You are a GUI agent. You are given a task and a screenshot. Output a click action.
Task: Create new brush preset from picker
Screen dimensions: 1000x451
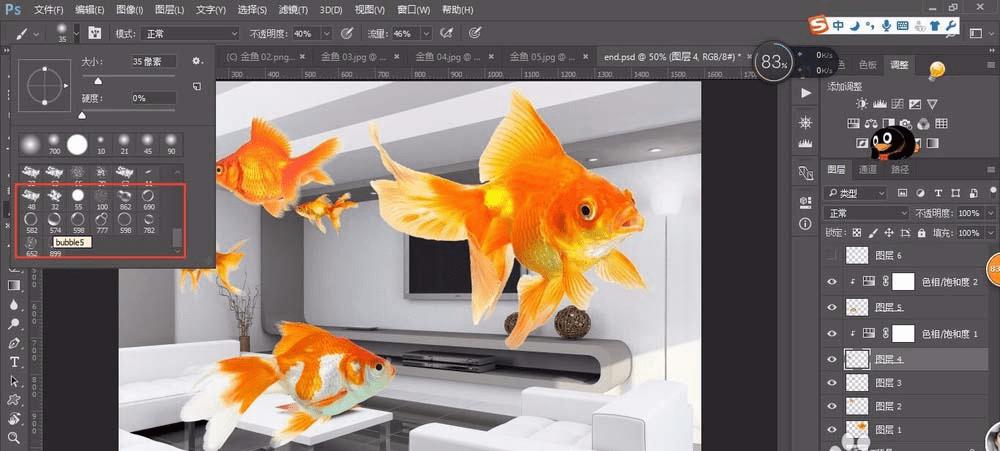point(196,86)
